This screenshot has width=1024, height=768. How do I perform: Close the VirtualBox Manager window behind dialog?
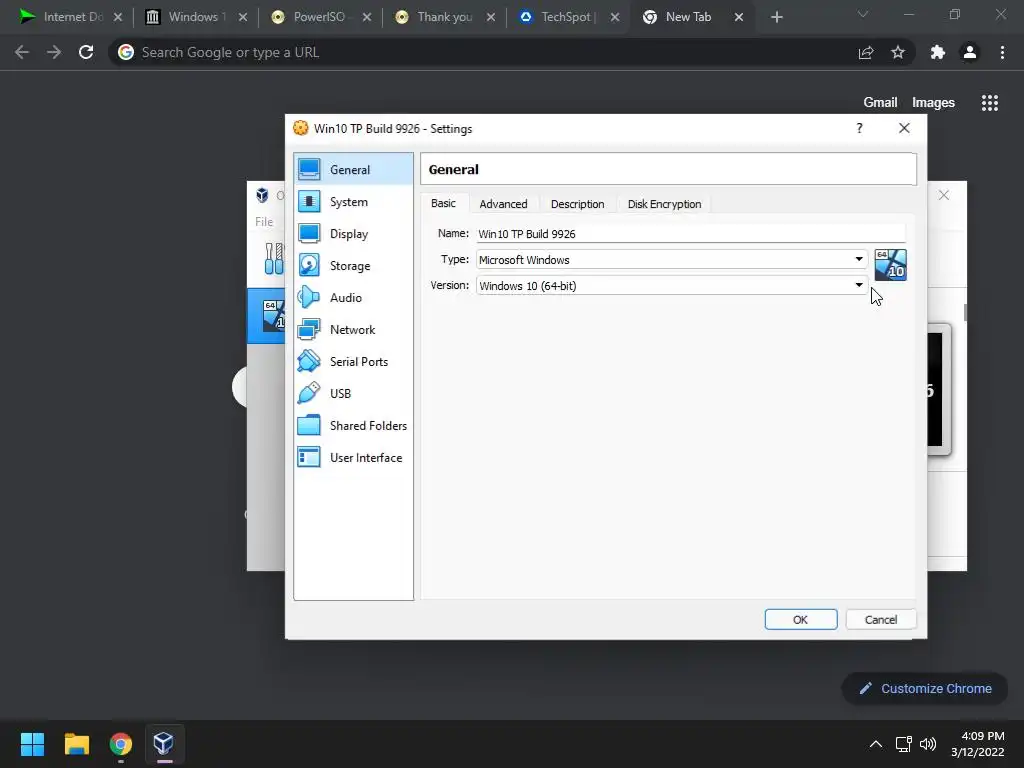click(944, 195)
